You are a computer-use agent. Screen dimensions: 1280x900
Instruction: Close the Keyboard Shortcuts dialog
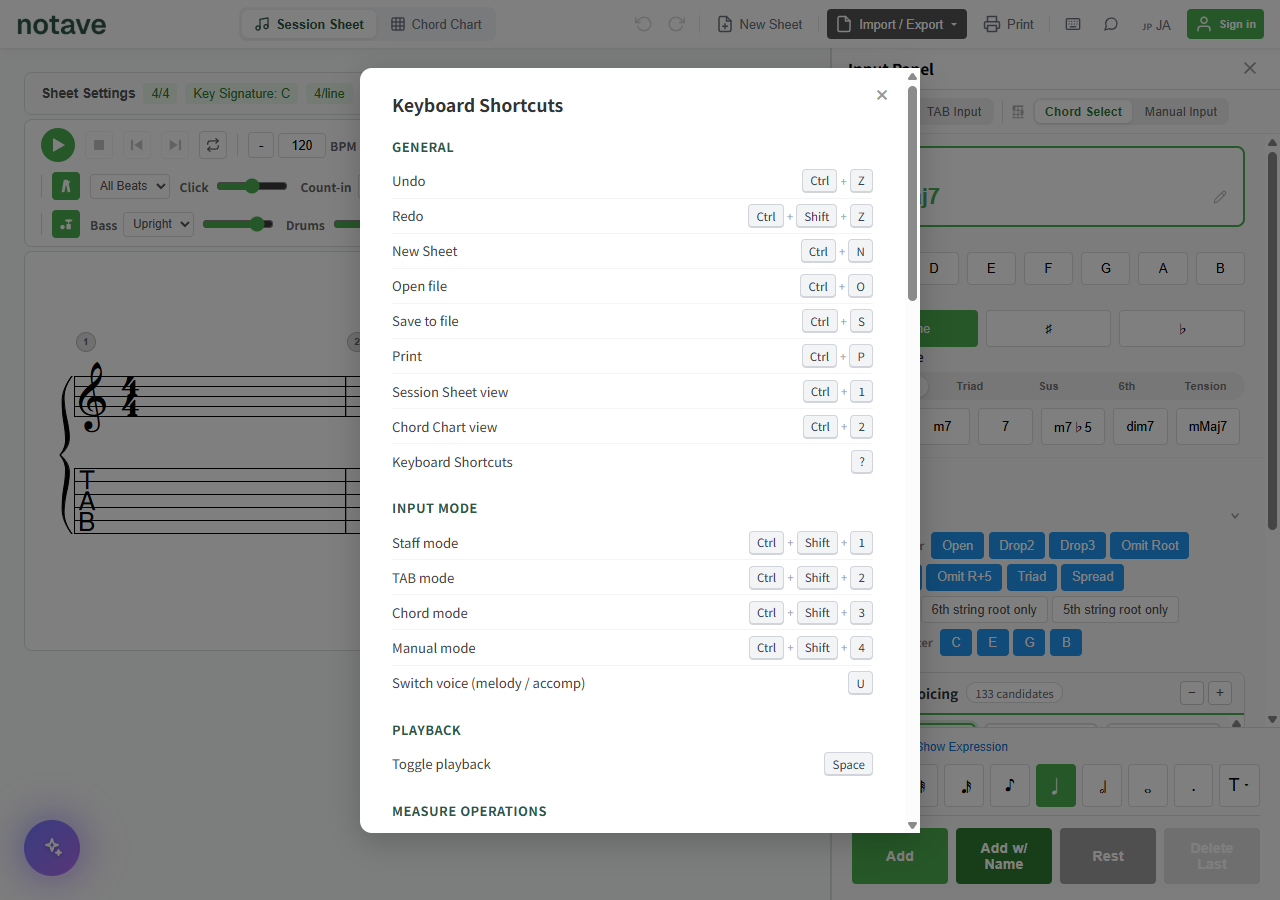point(882,95)
